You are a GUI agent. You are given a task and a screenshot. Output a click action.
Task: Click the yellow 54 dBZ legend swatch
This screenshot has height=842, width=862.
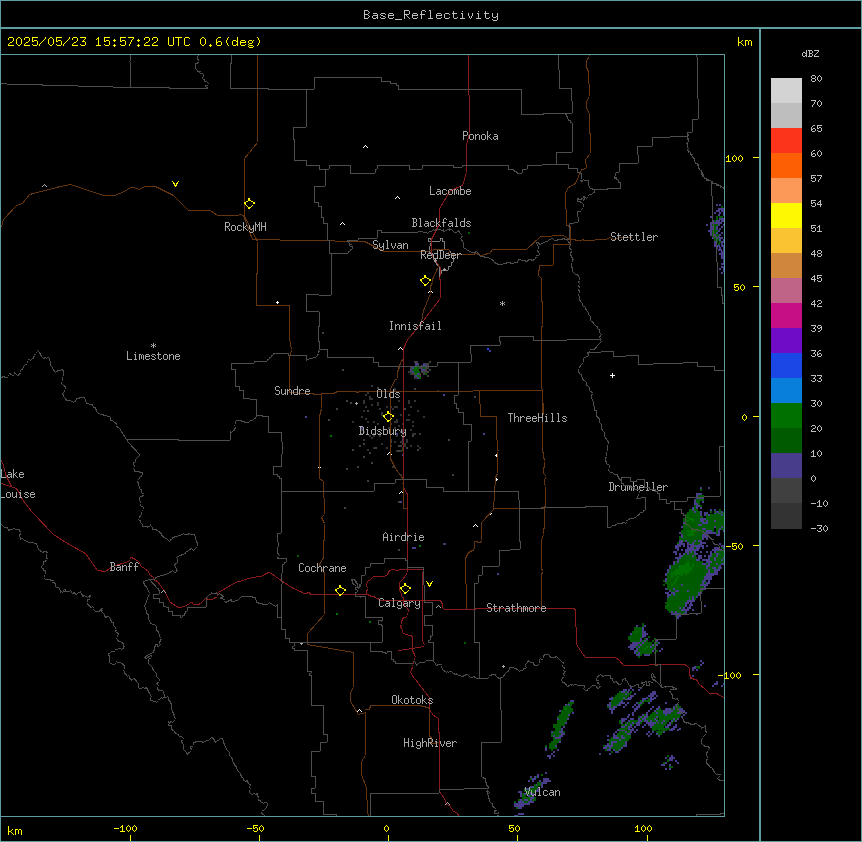click(x=786, y=215)
